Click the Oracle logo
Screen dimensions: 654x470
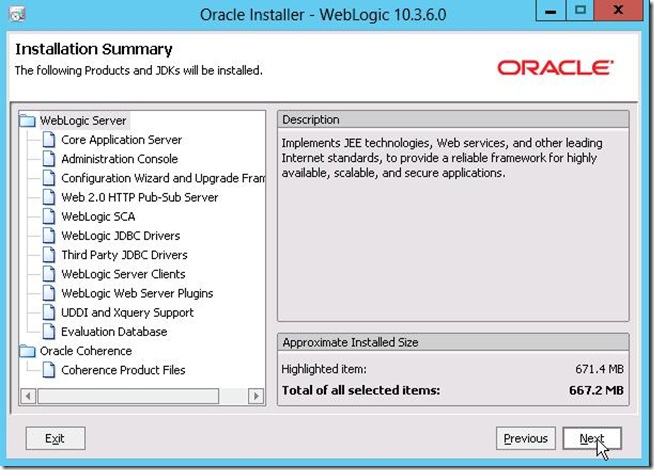(555, 68)
